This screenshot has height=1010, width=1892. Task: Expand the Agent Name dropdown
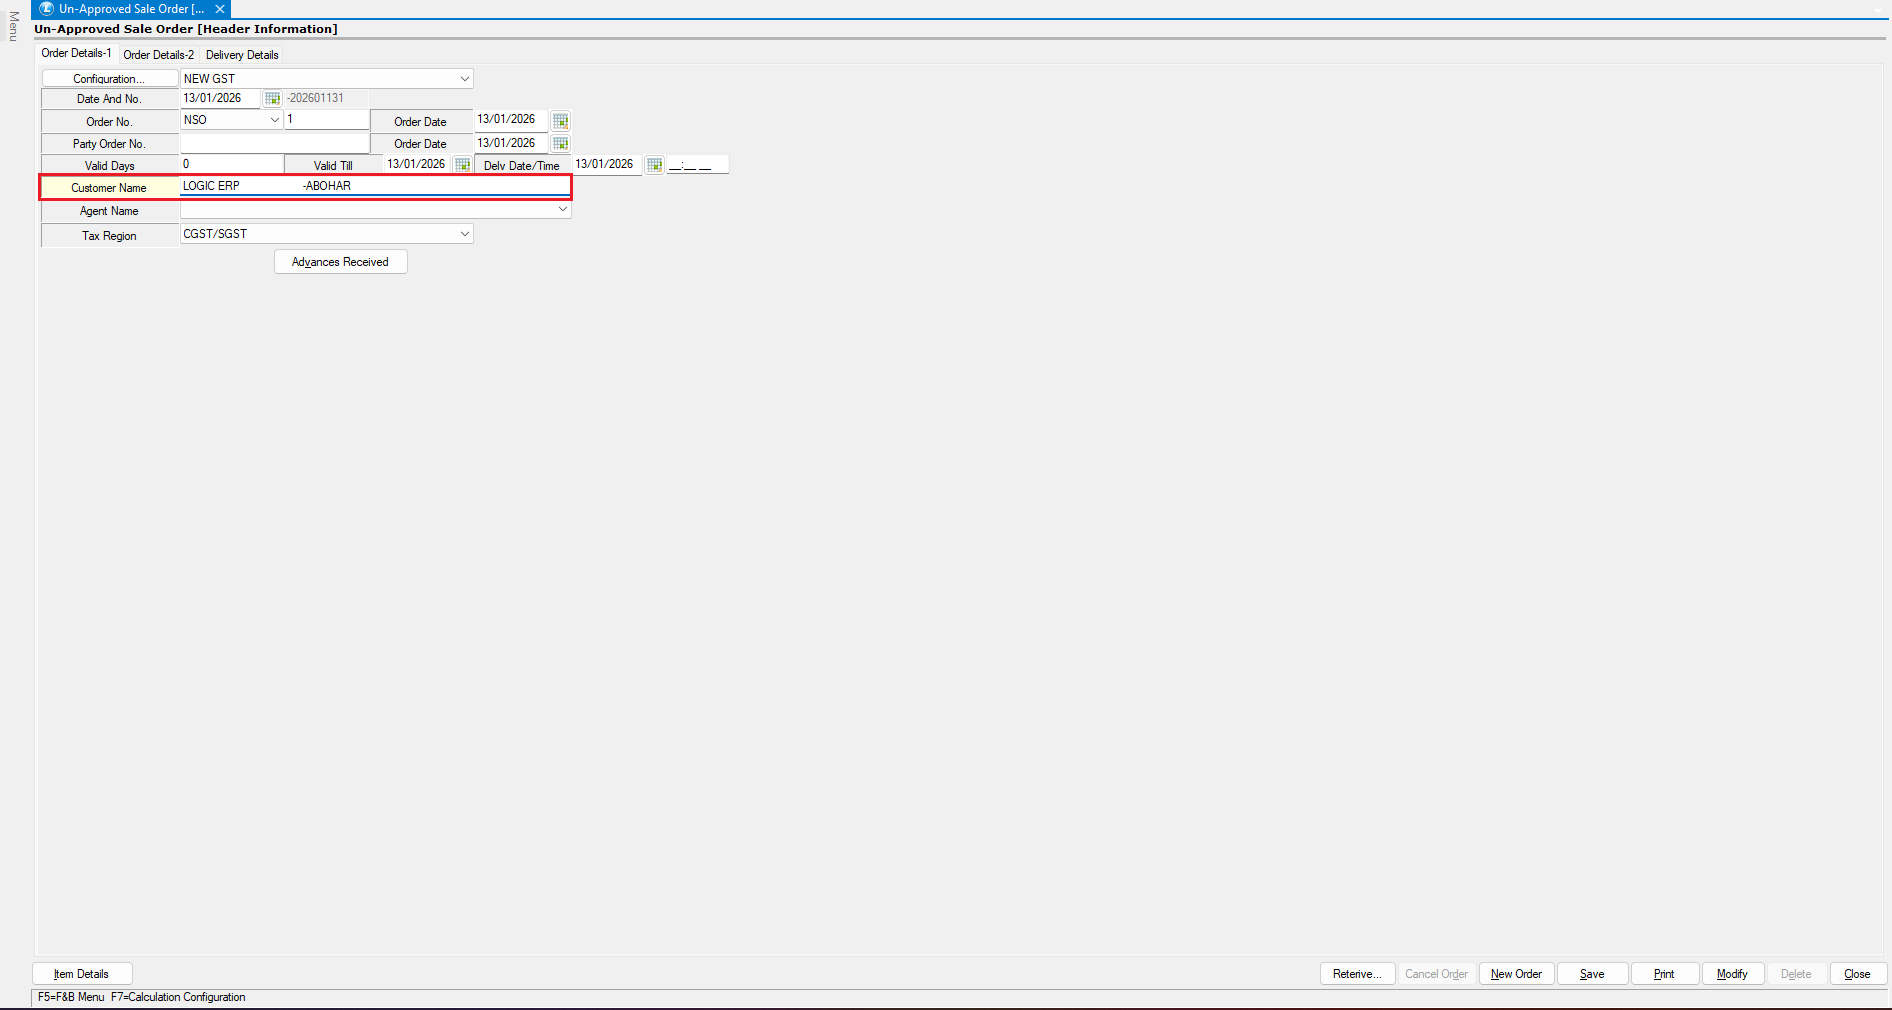(x=563, y=210)
